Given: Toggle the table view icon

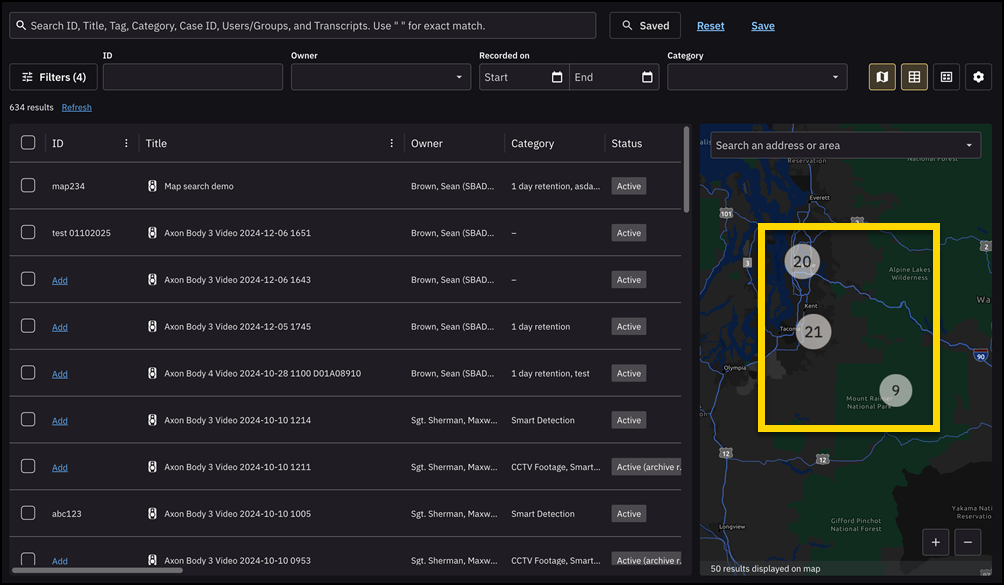Looking at the screenshot, I should (914, 77).
